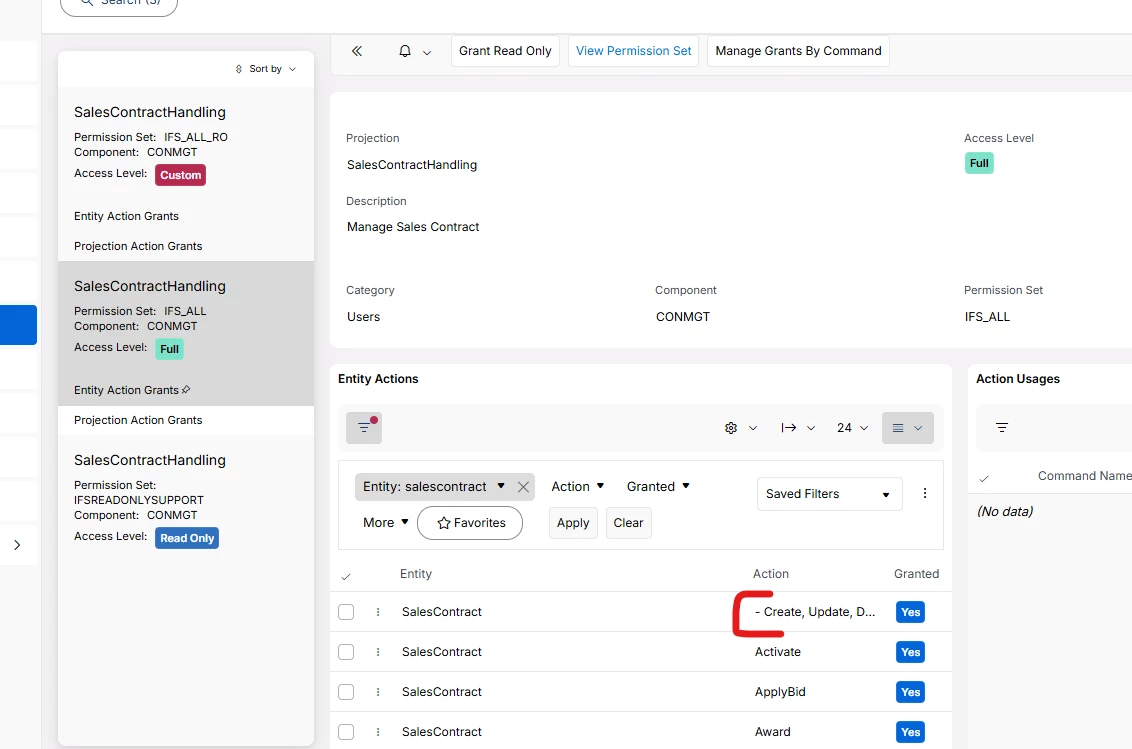Sort by the Entity column header
This screenshot has width=1132, height=749.
(416, 573)
